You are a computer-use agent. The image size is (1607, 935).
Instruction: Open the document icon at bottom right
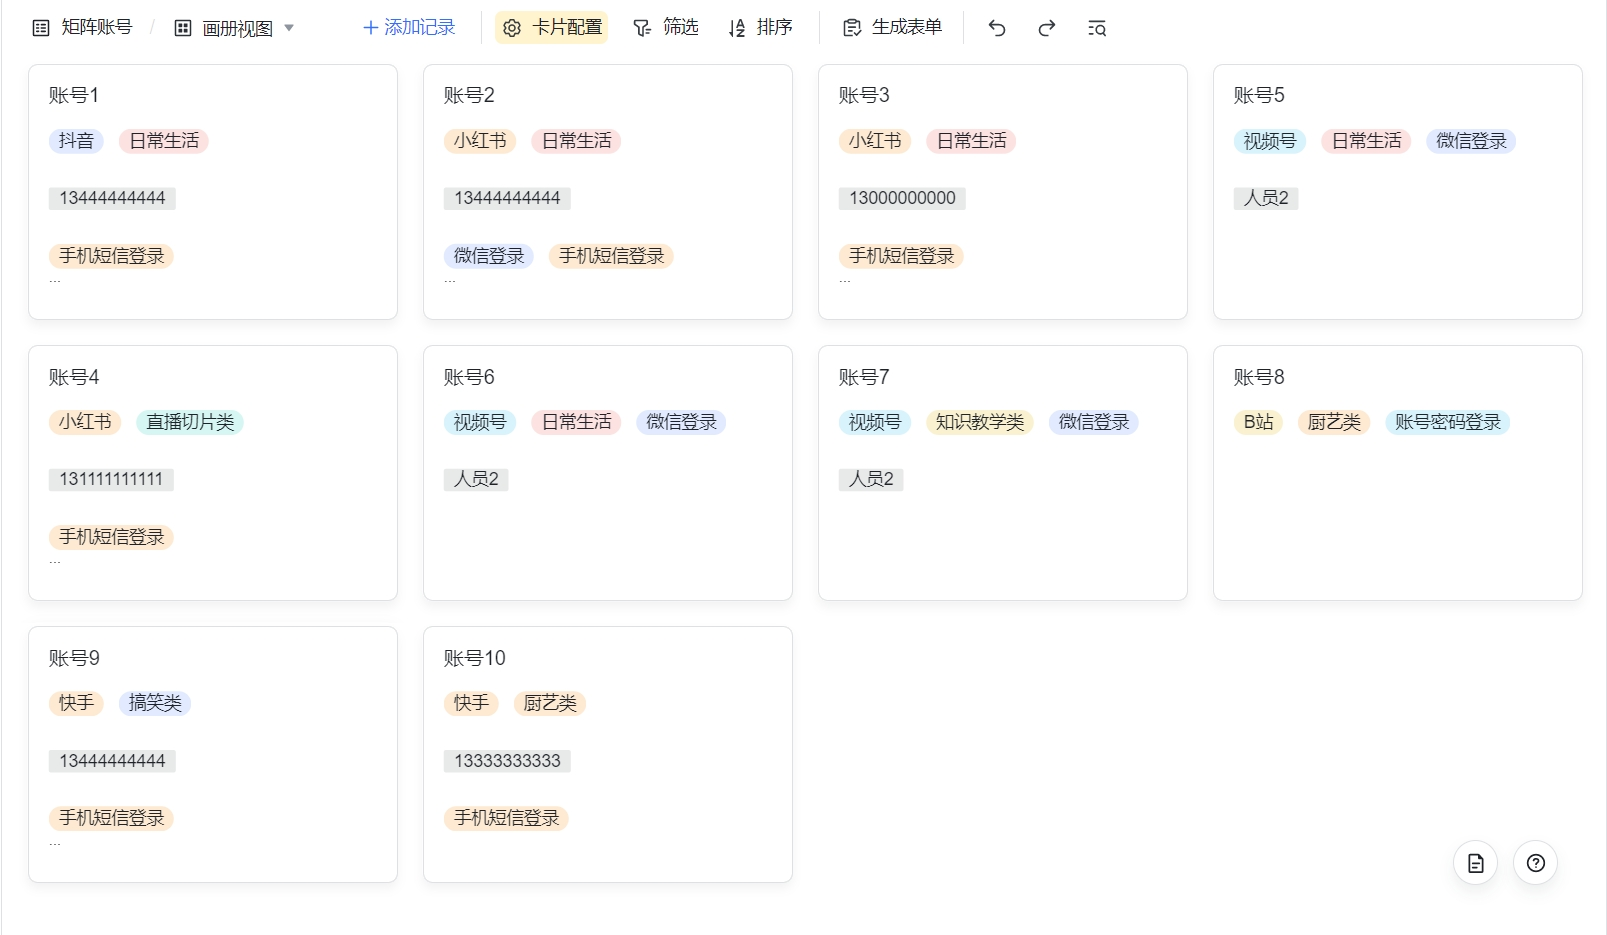(1475, 863)
